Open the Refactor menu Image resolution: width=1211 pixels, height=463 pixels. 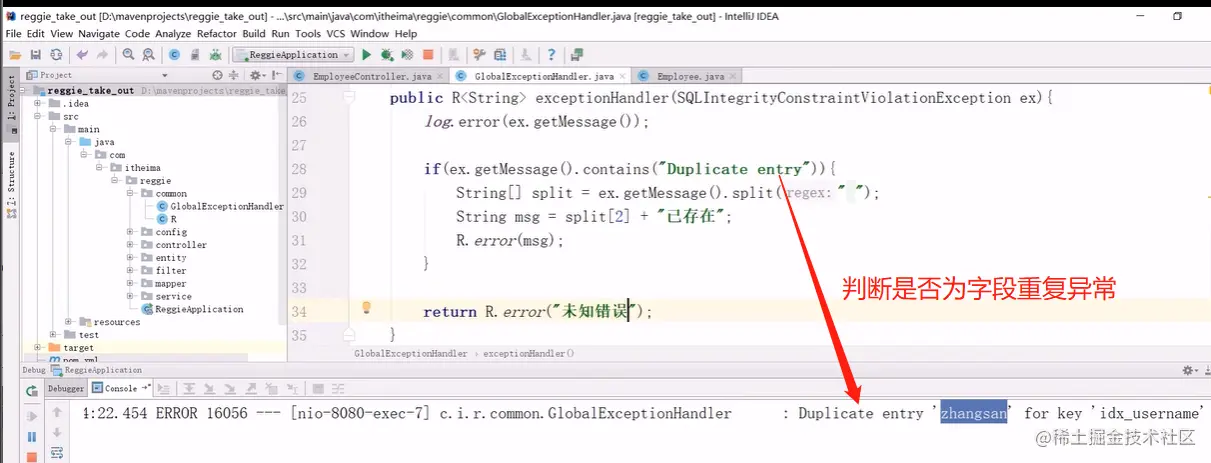216,33
